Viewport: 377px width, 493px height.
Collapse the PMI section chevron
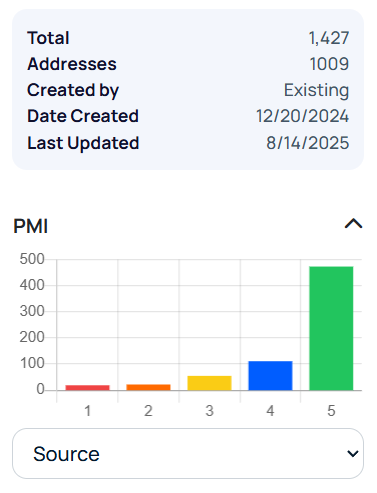353,224
